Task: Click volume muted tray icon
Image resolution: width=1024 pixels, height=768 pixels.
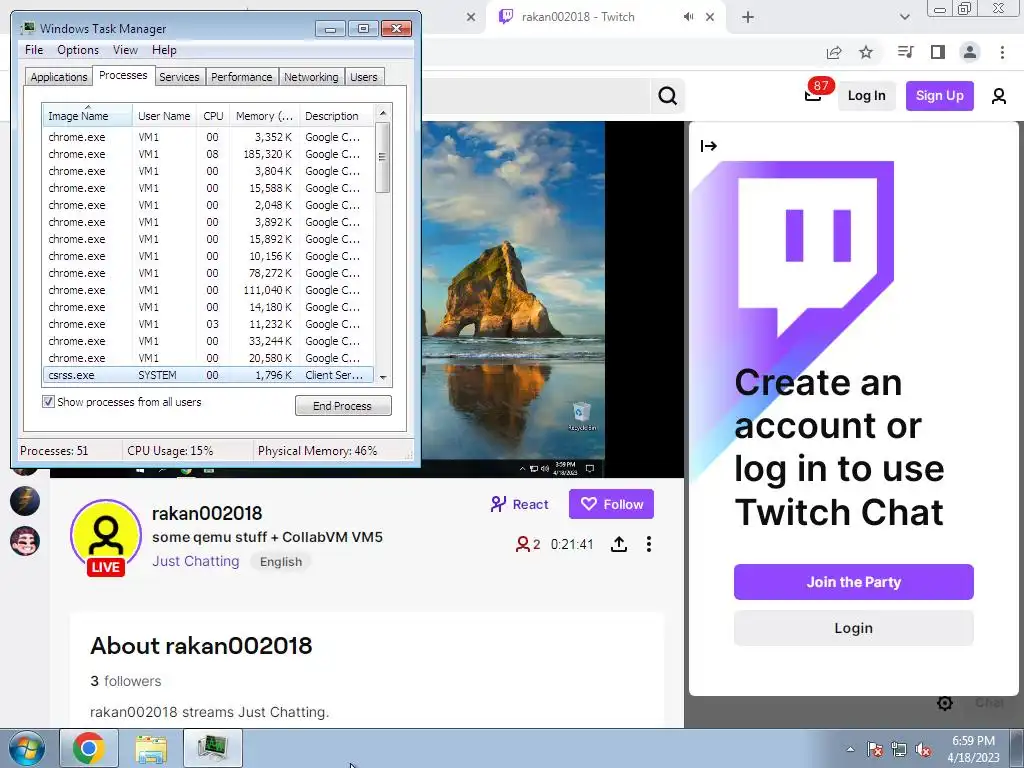Action: pos(923,749)
